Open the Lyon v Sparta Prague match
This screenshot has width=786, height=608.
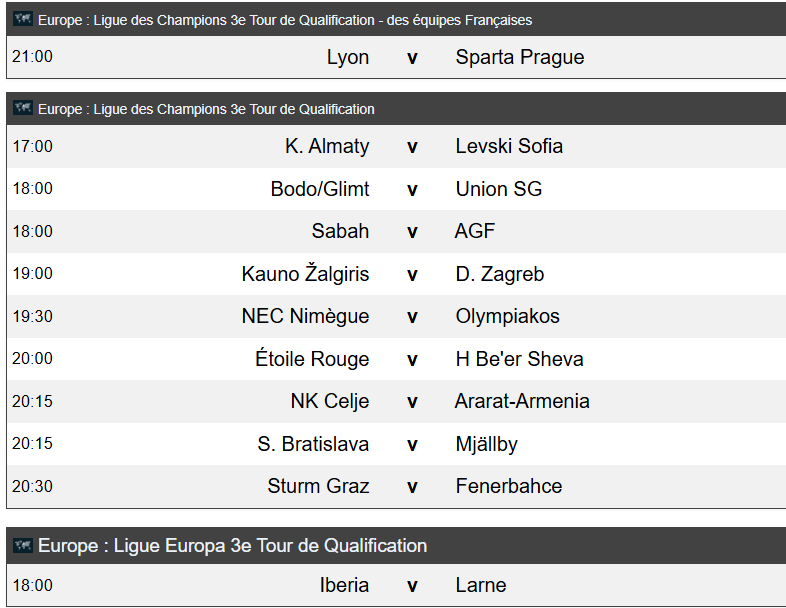click(397, 57)
